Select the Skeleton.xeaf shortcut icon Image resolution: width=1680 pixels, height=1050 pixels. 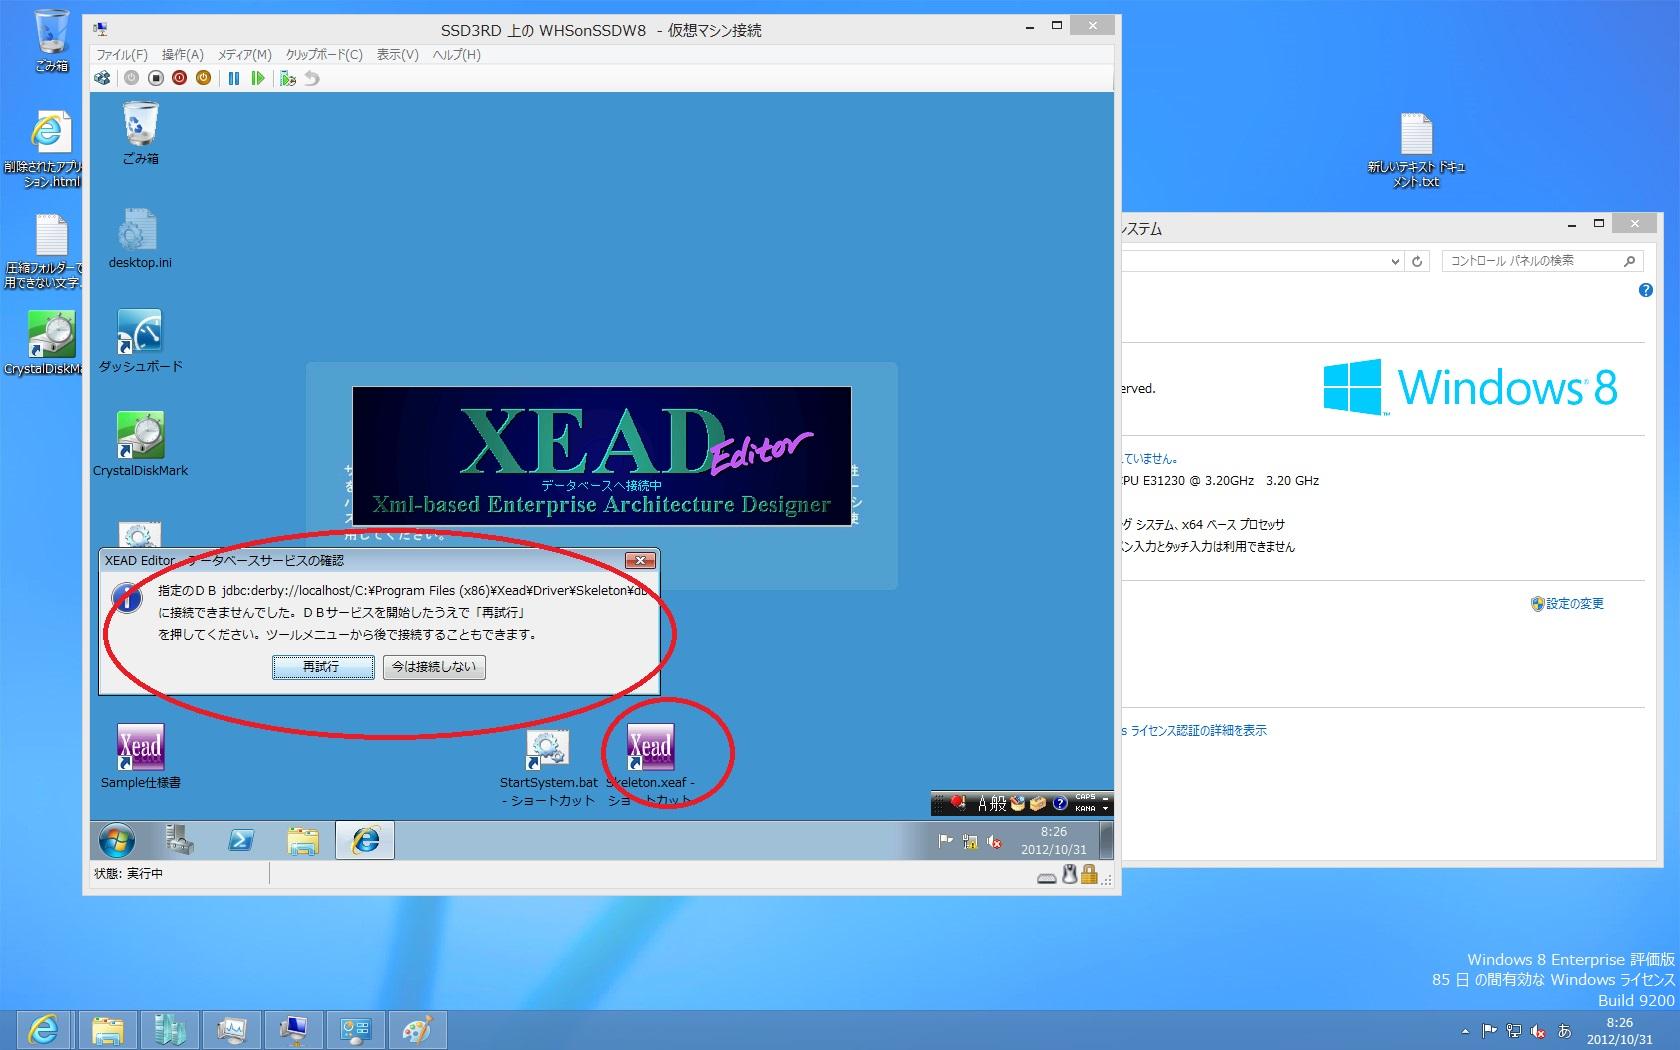click(650, 765)
